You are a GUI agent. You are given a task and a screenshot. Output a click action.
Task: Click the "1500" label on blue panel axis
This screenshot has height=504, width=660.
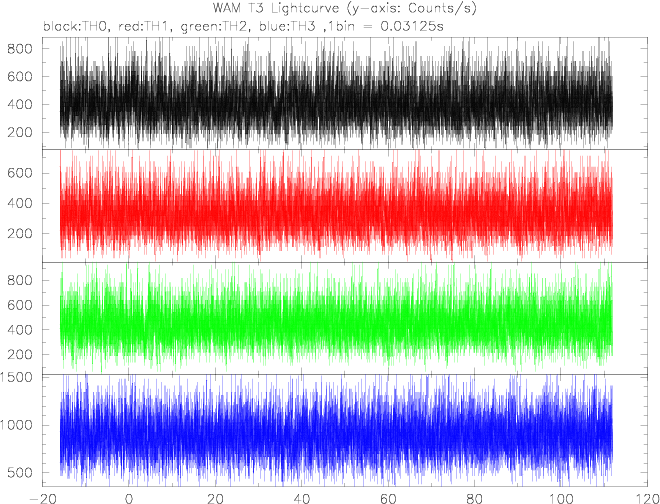coord(17,377)
